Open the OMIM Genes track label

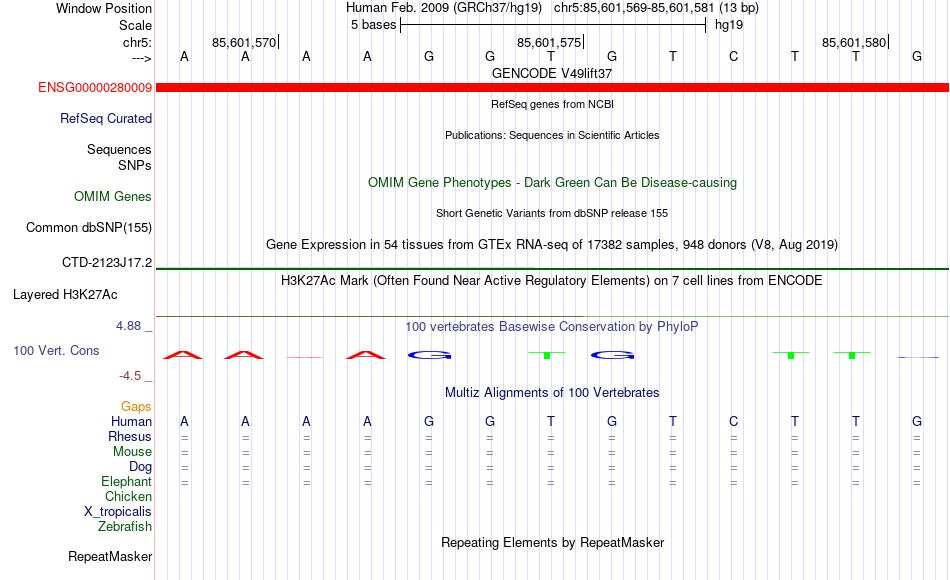pyautogui.click(x=113, y=196)
